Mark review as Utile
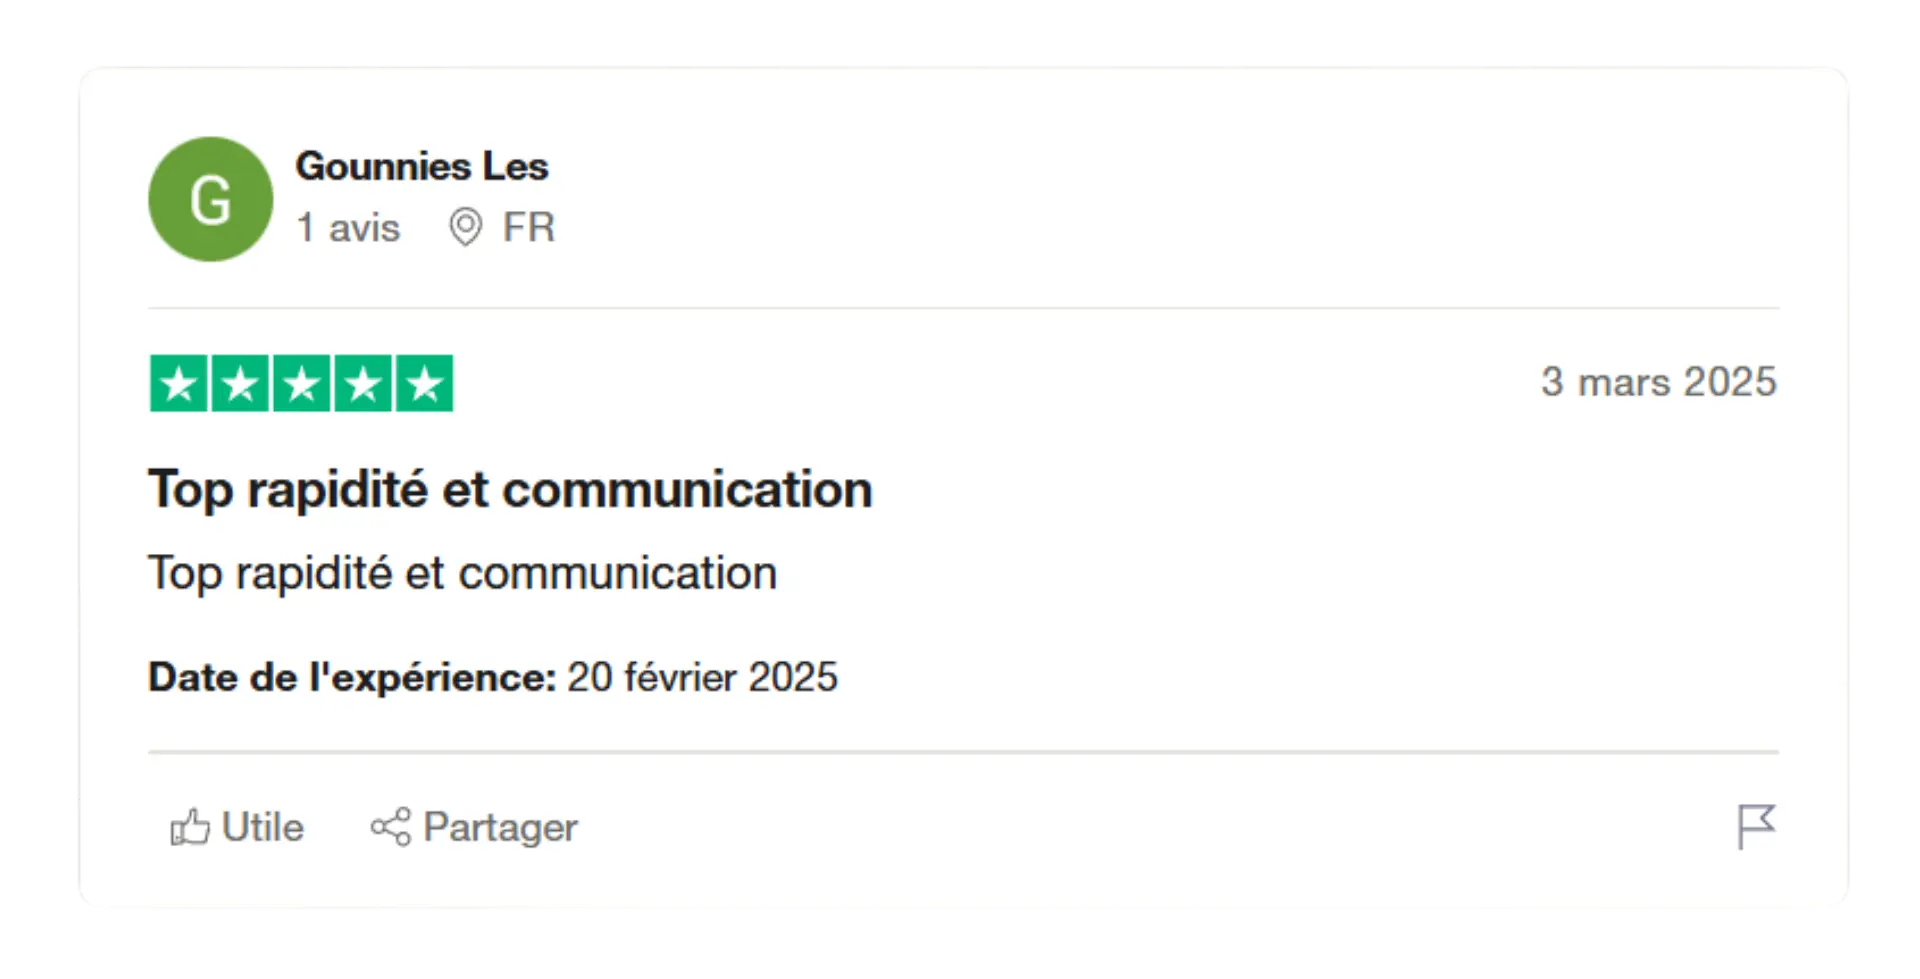This screenshot has width=1920, height=979. (x=236, y=827)
